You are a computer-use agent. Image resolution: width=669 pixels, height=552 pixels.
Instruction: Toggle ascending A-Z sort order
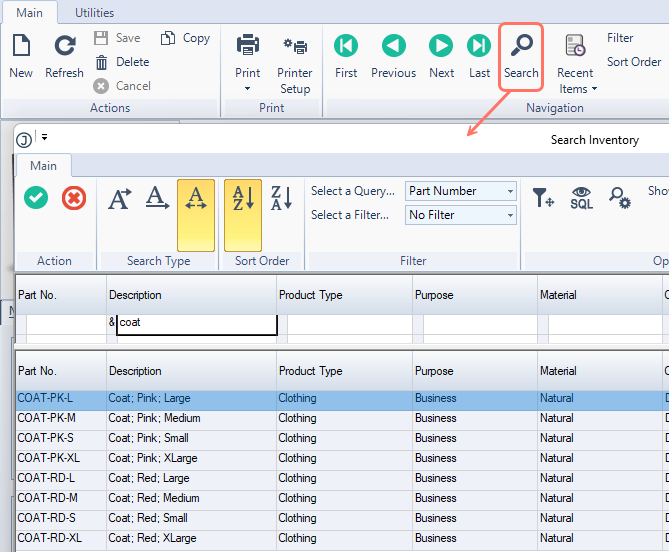[243, 215]
